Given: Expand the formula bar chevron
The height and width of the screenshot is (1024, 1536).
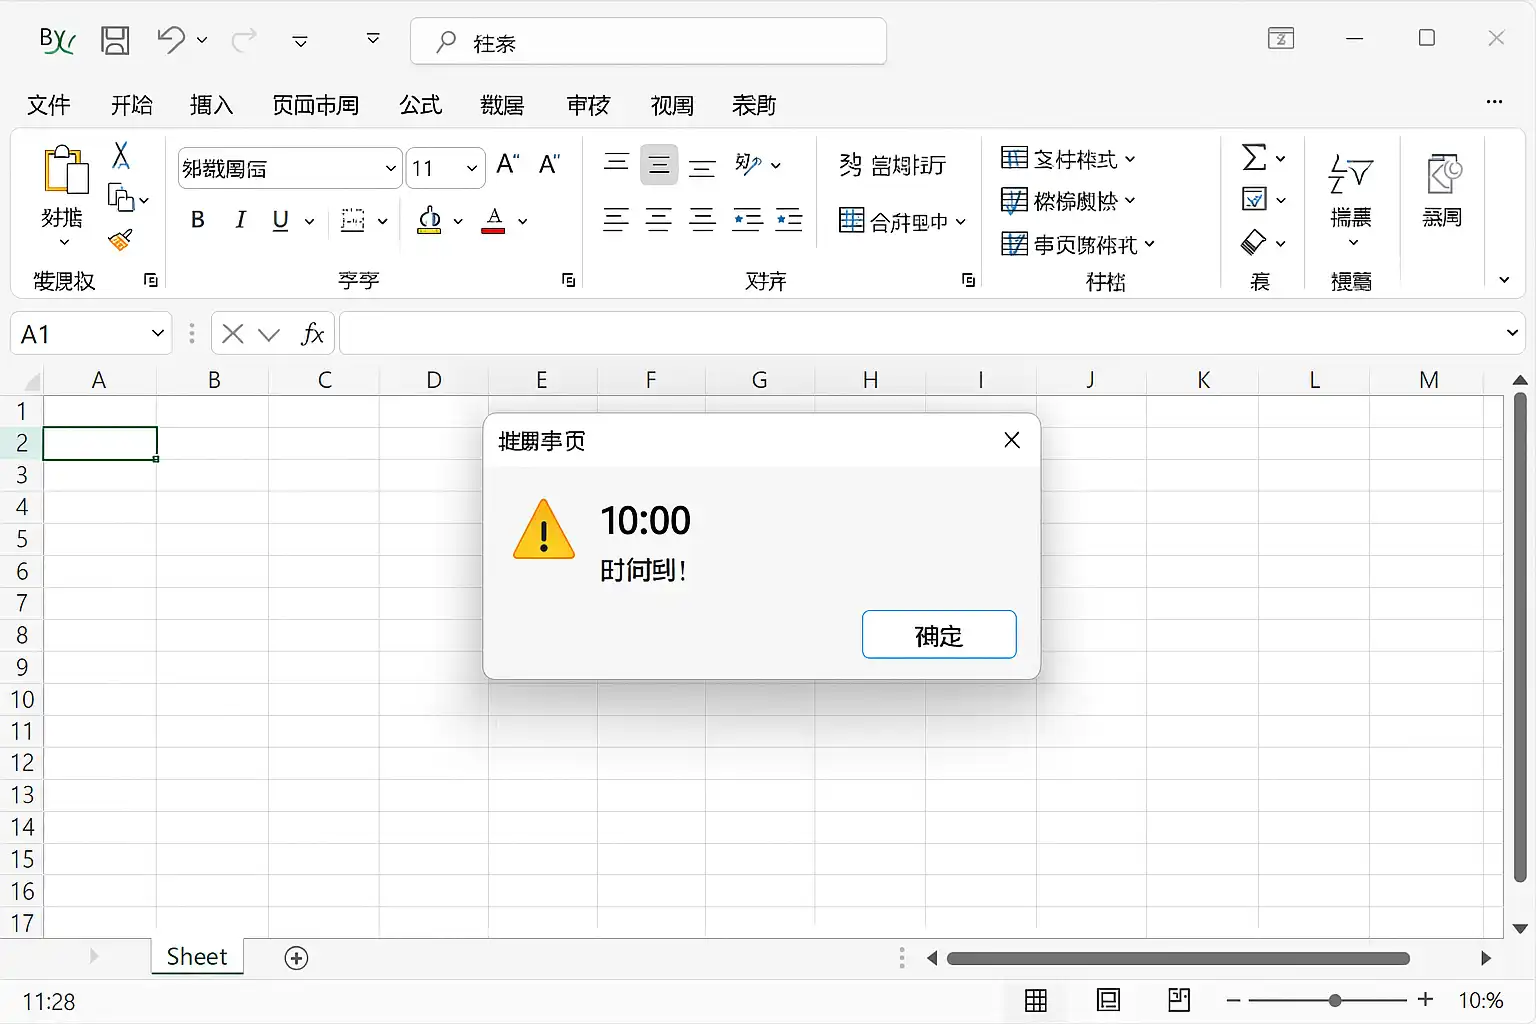Looking at the screenshot, I should pos(1512,333).
